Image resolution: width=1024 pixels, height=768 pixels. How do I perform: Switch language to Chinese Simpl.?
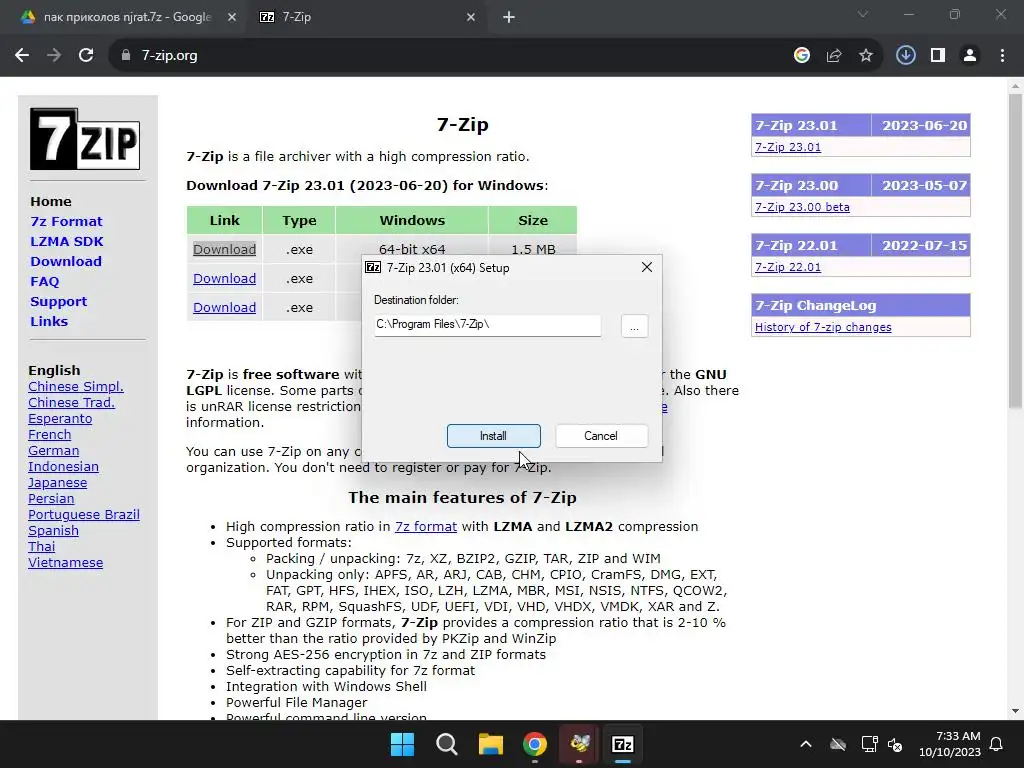point(76,387)
